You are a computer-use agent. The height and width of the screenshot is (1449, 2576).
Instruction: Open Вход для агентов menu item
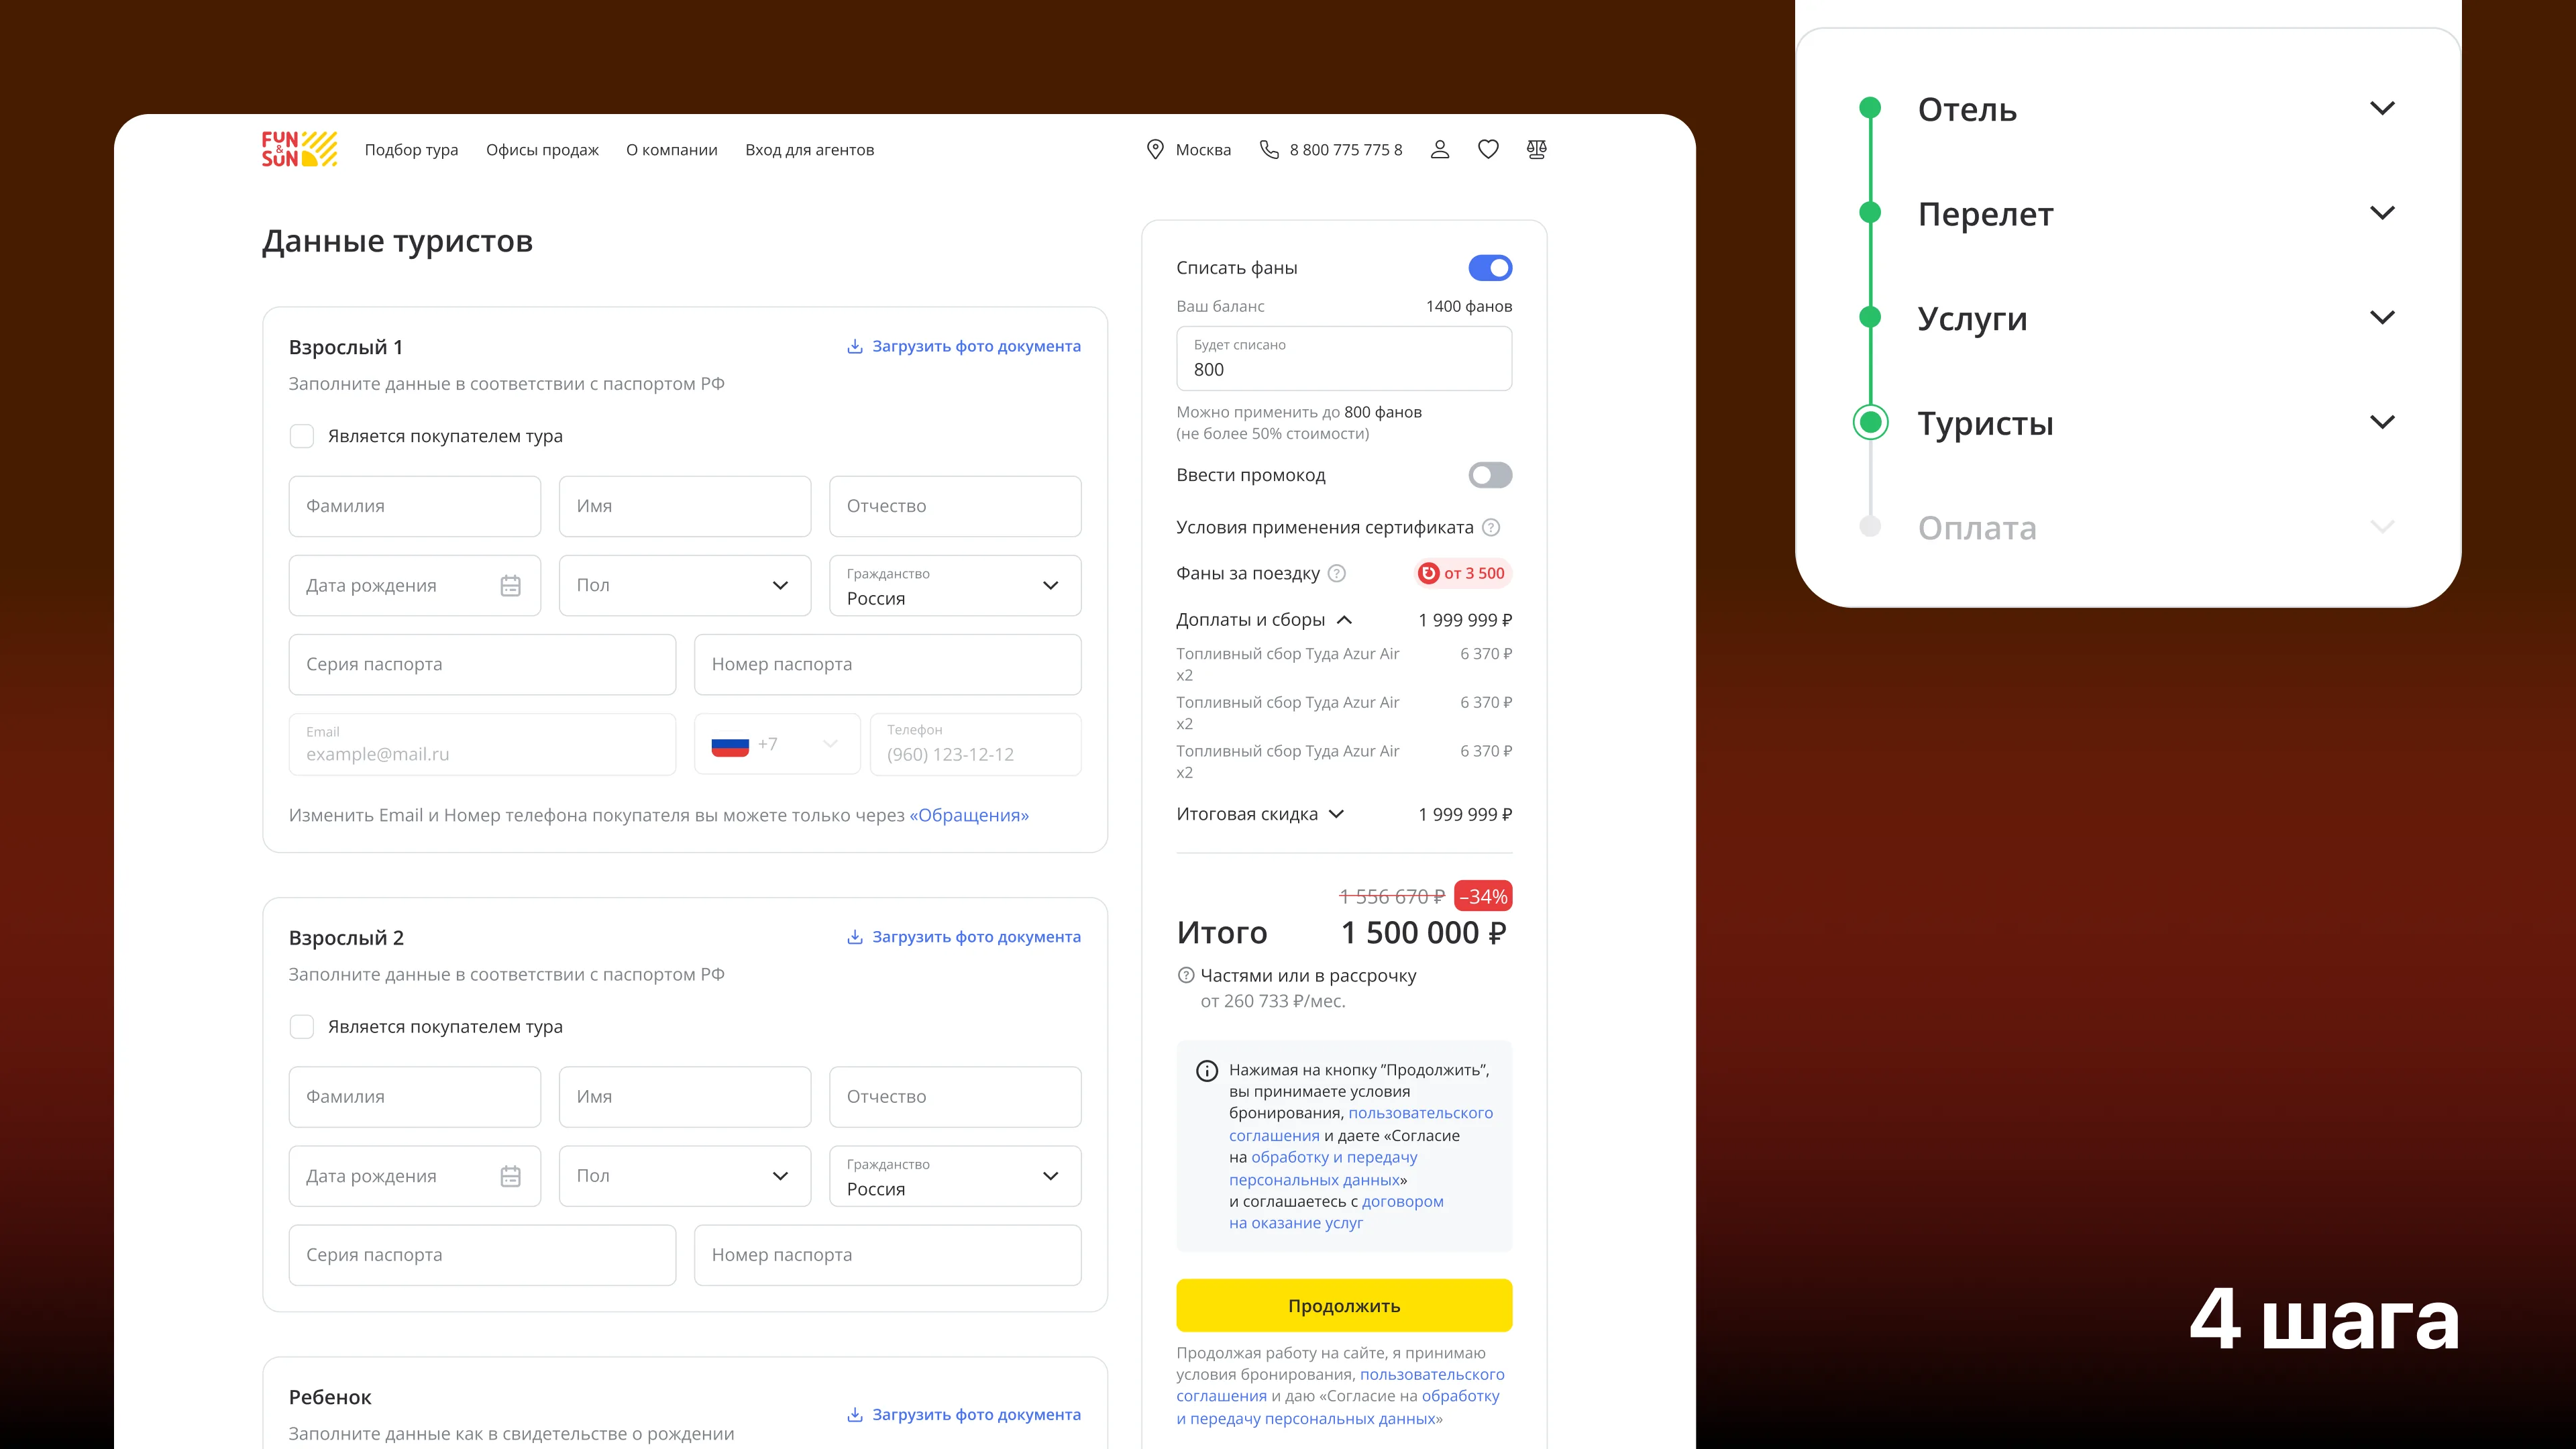coord(809,150)
